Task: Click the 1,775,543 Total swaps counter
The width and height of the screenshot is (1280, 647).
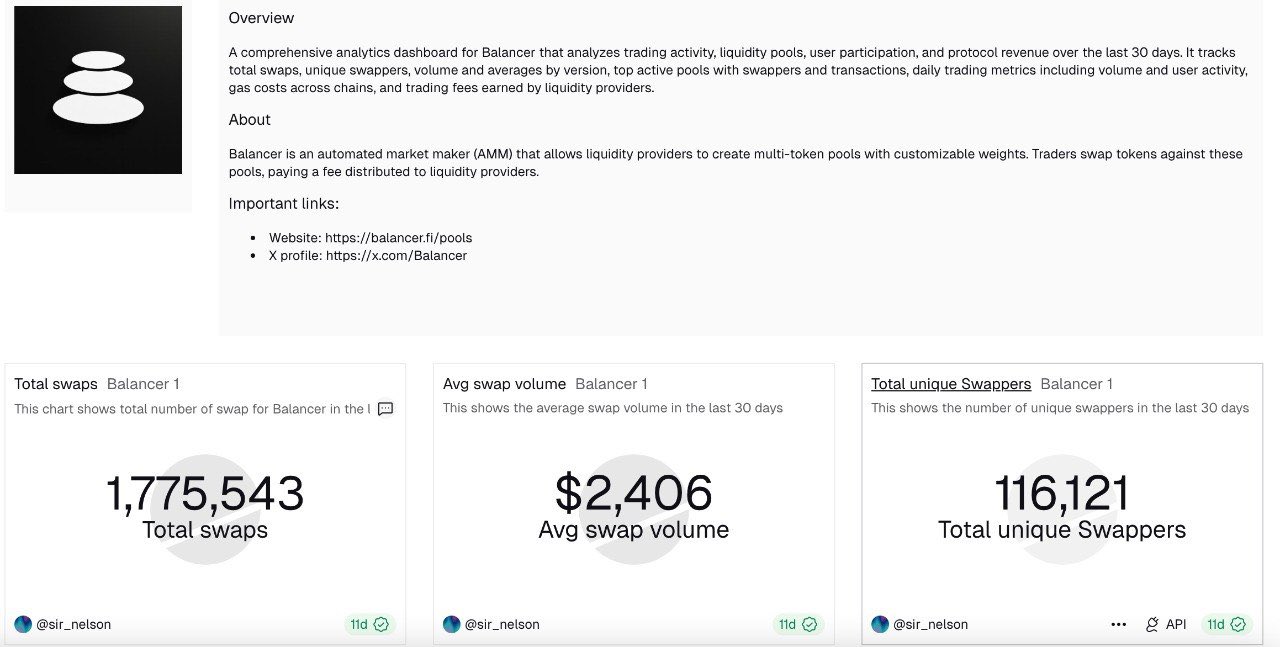Action: 205,495
